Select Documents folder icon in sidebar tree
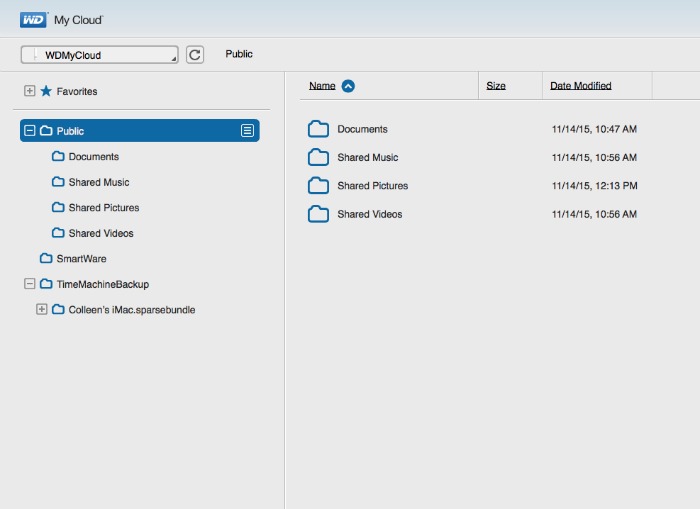700x509 pixels. click(58, 156)
